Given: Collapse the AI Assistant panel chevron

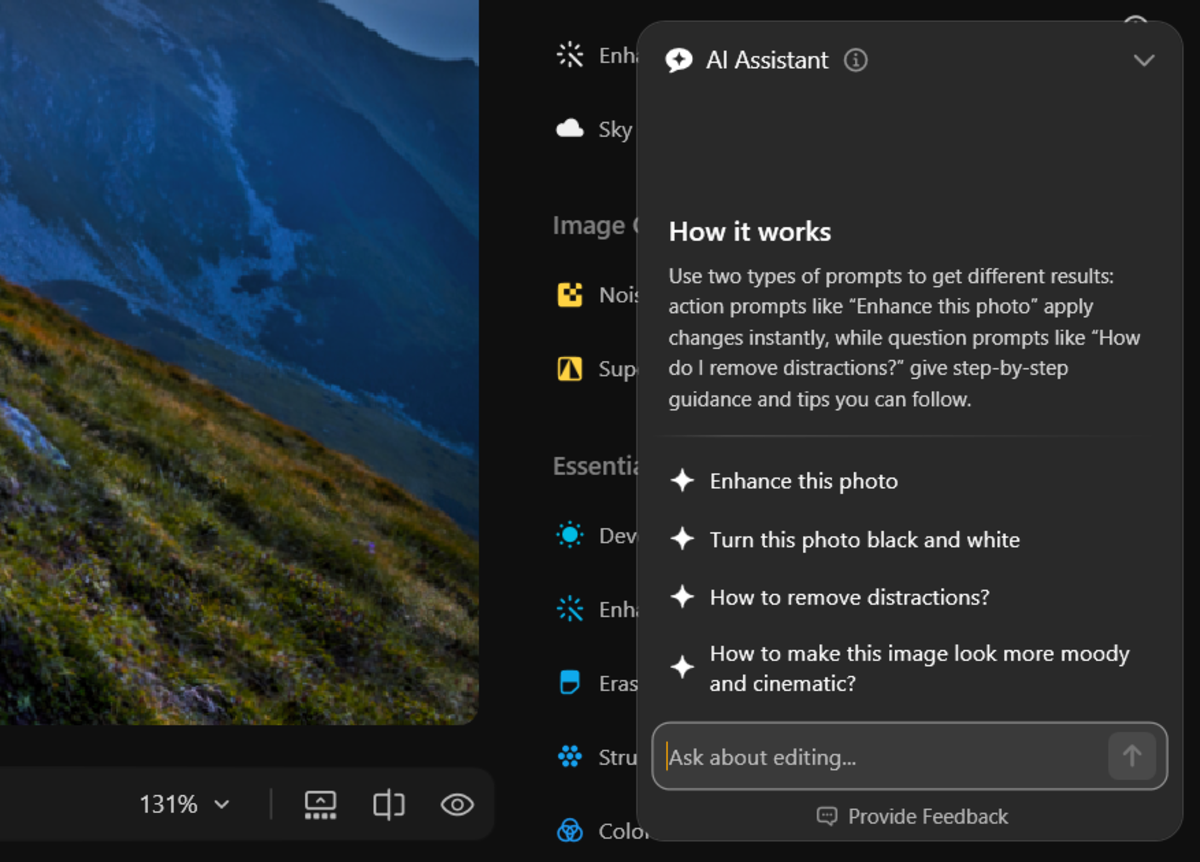Looking at the screenshot, I should pyautogui.click(x=1144, y=60).
